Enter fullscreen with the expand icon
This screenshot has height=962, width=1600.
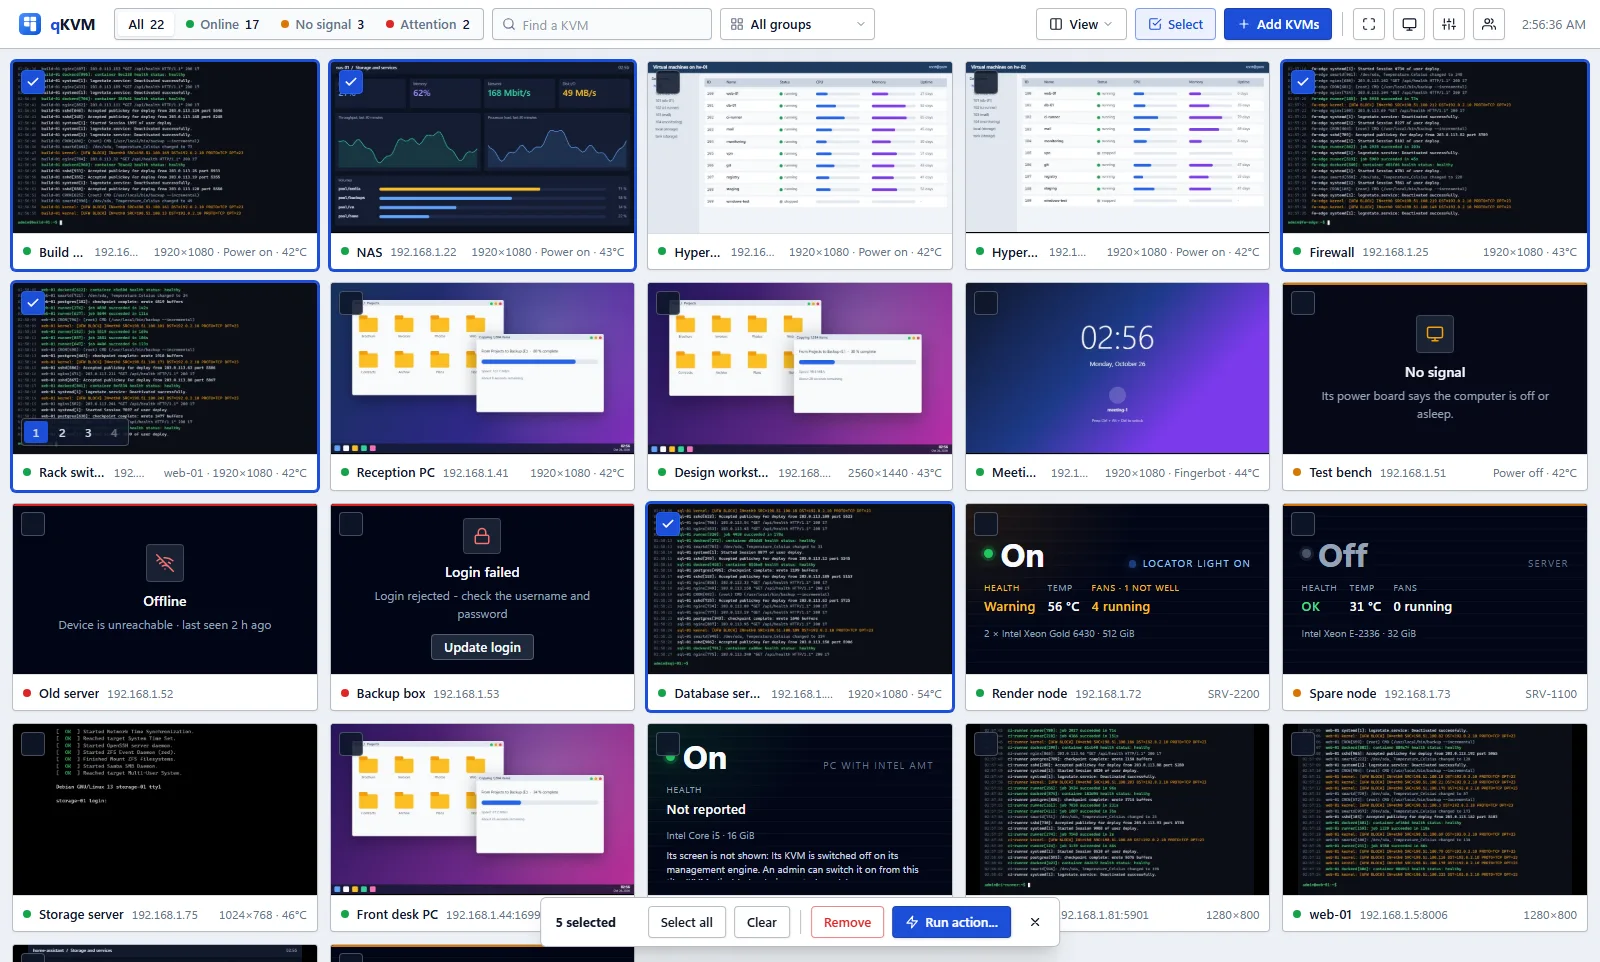[x=1369, y=24]
